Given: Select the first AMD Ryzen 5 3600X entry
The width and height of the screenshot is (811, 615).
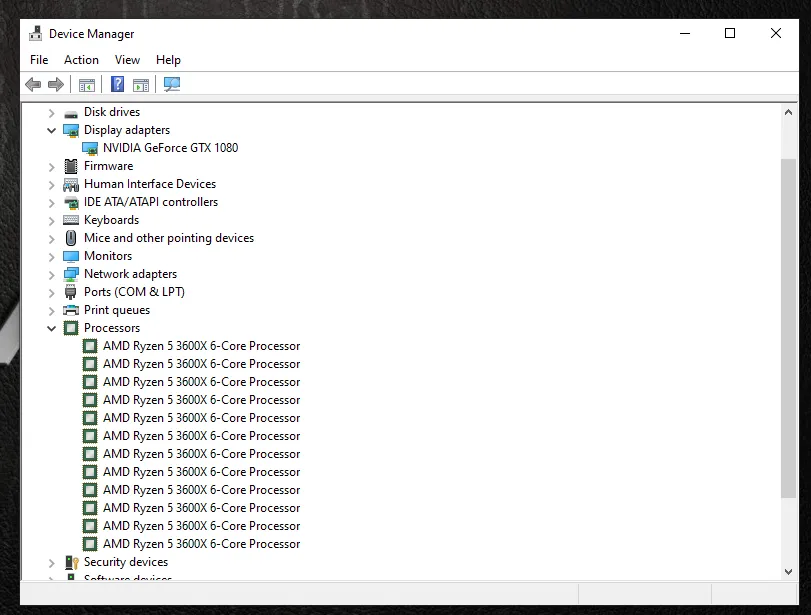Looking at the screenshot, I should tap(201, 345).
